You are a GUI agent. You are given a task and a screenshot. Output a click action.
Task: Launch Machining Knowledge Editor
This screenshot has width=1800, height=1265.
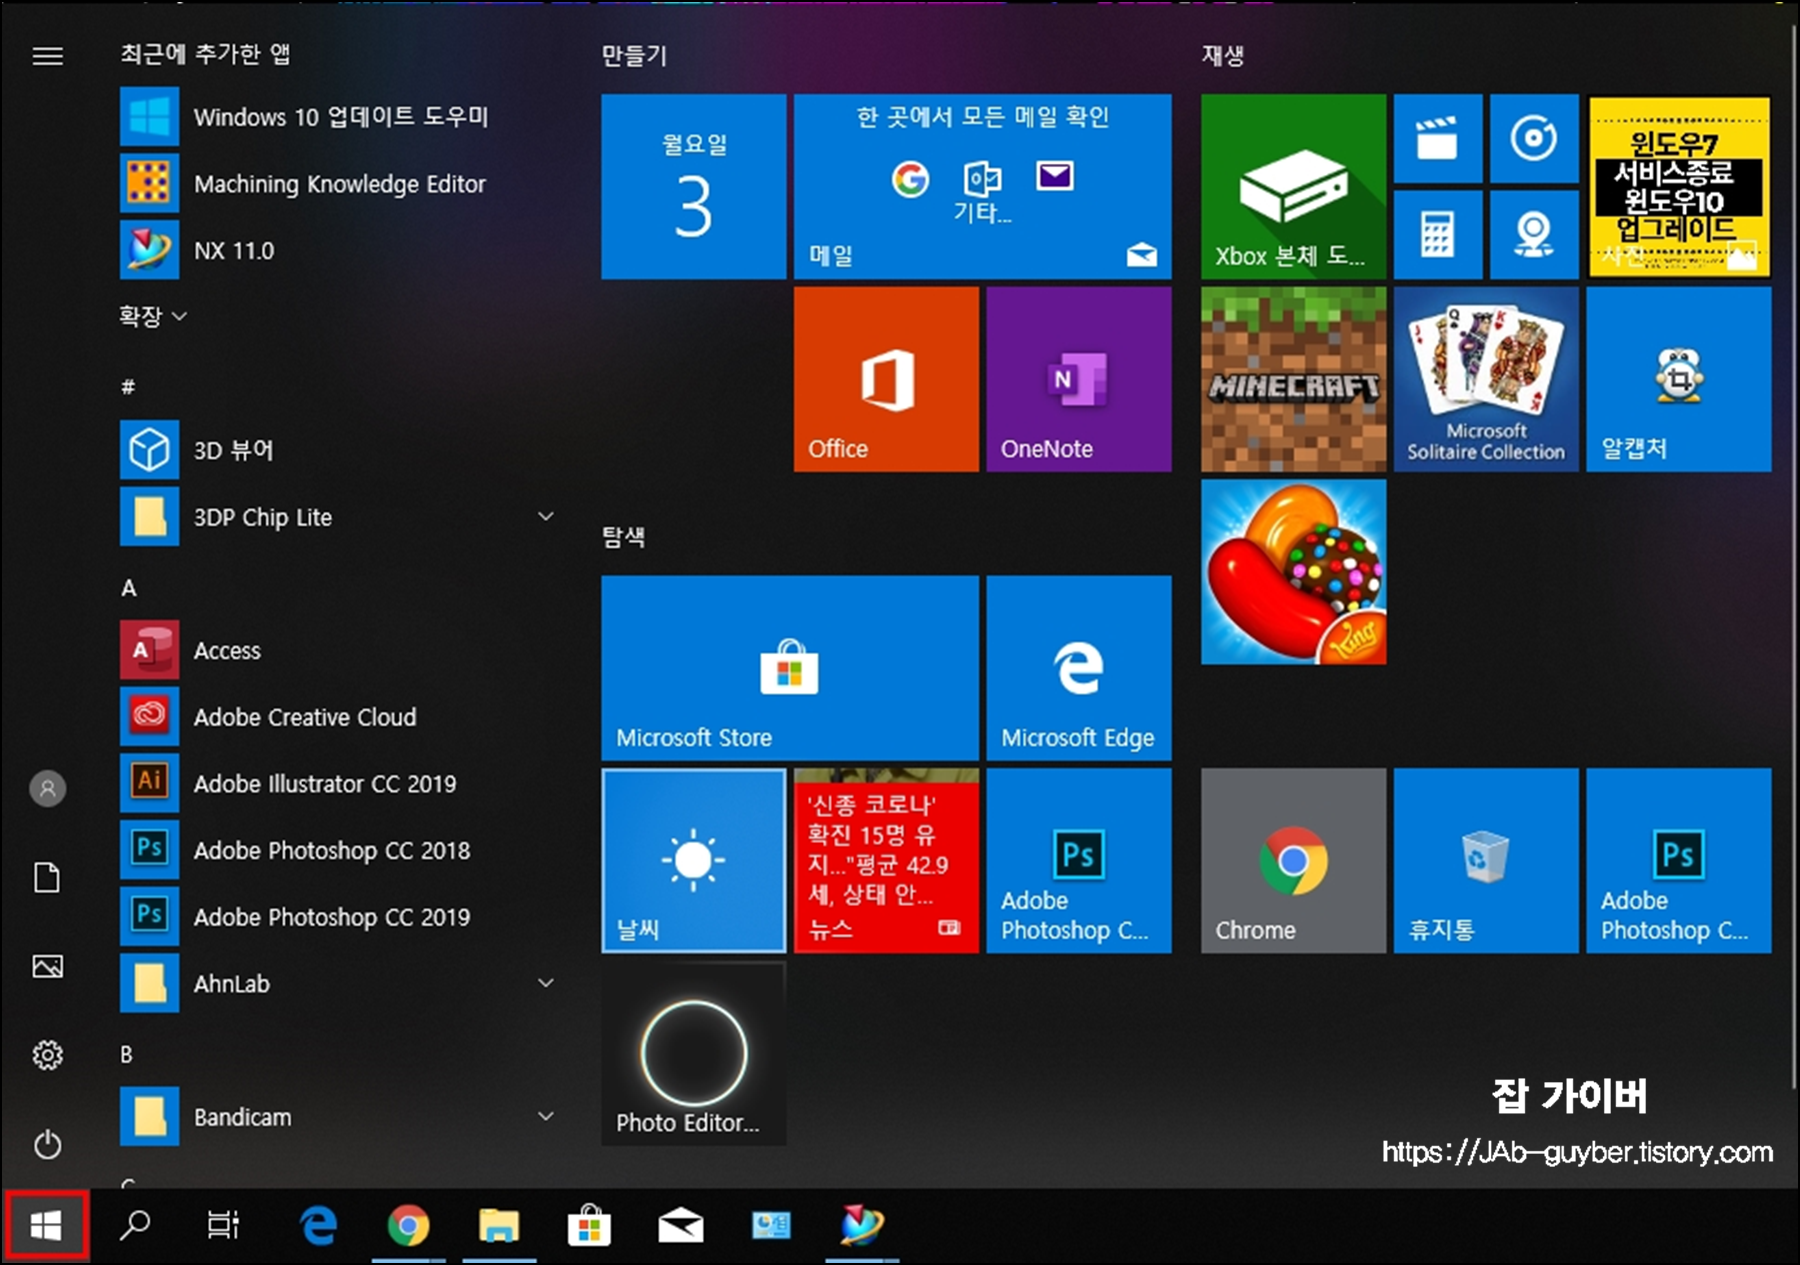340,184
